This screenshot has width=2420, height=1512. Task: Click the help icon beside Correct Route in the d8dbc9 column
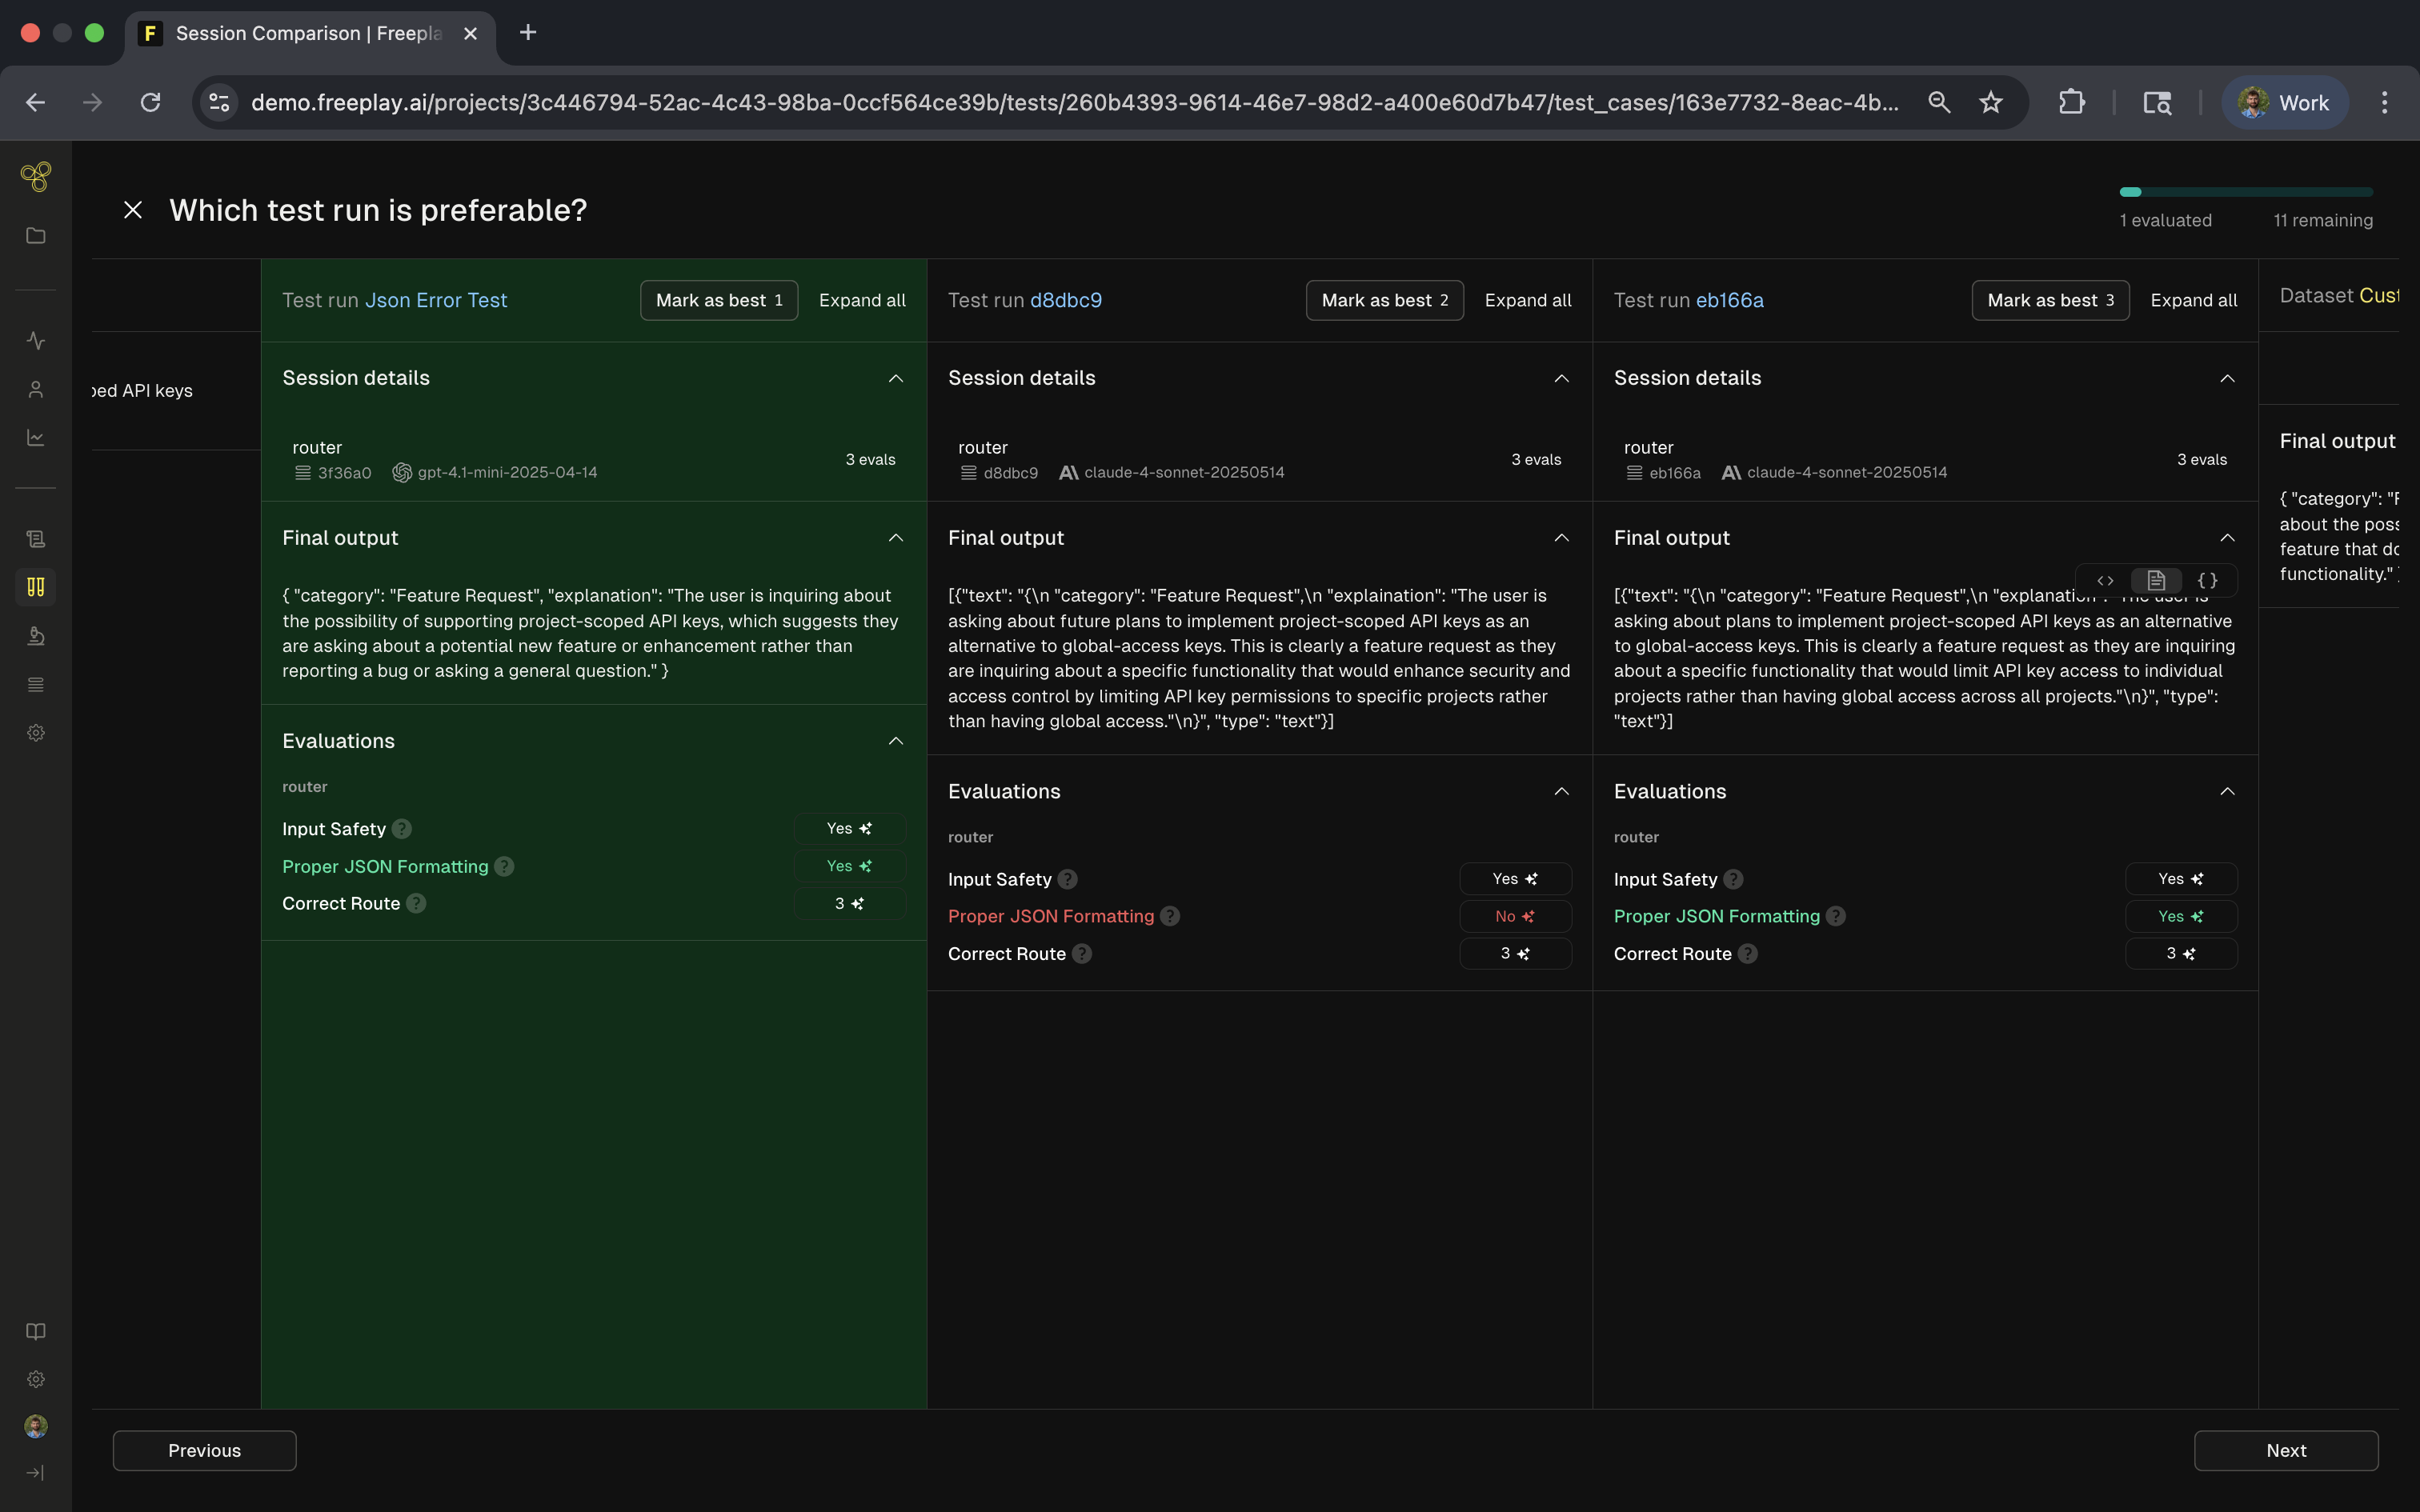tap(1082, 954)
